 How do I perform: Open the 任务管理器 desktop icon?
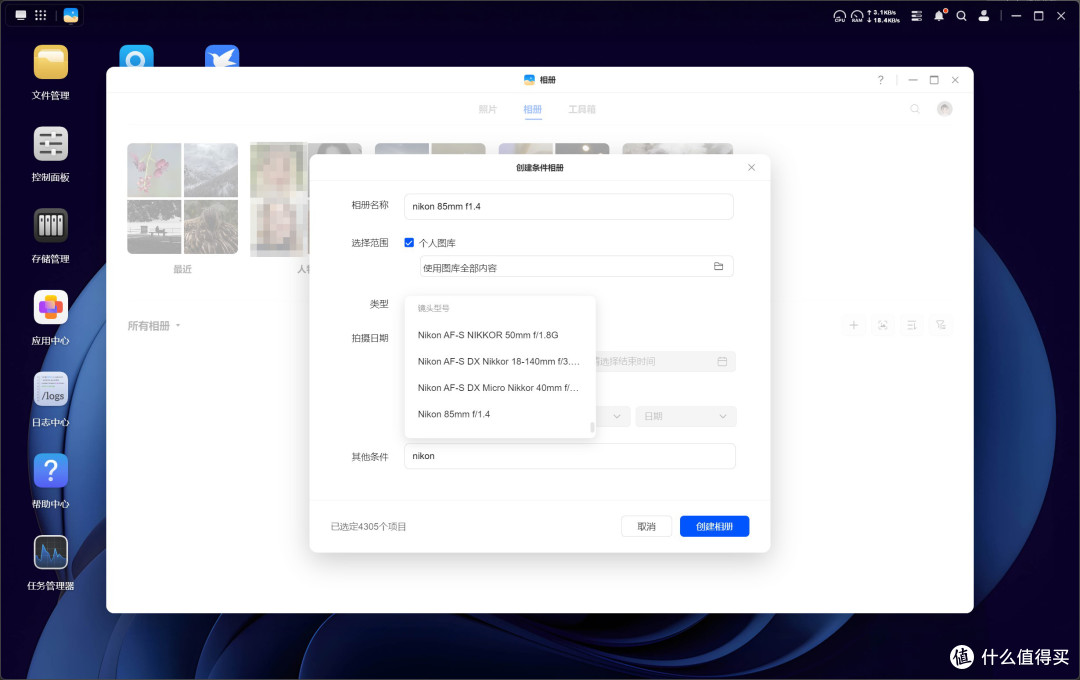tap(50, 553)
